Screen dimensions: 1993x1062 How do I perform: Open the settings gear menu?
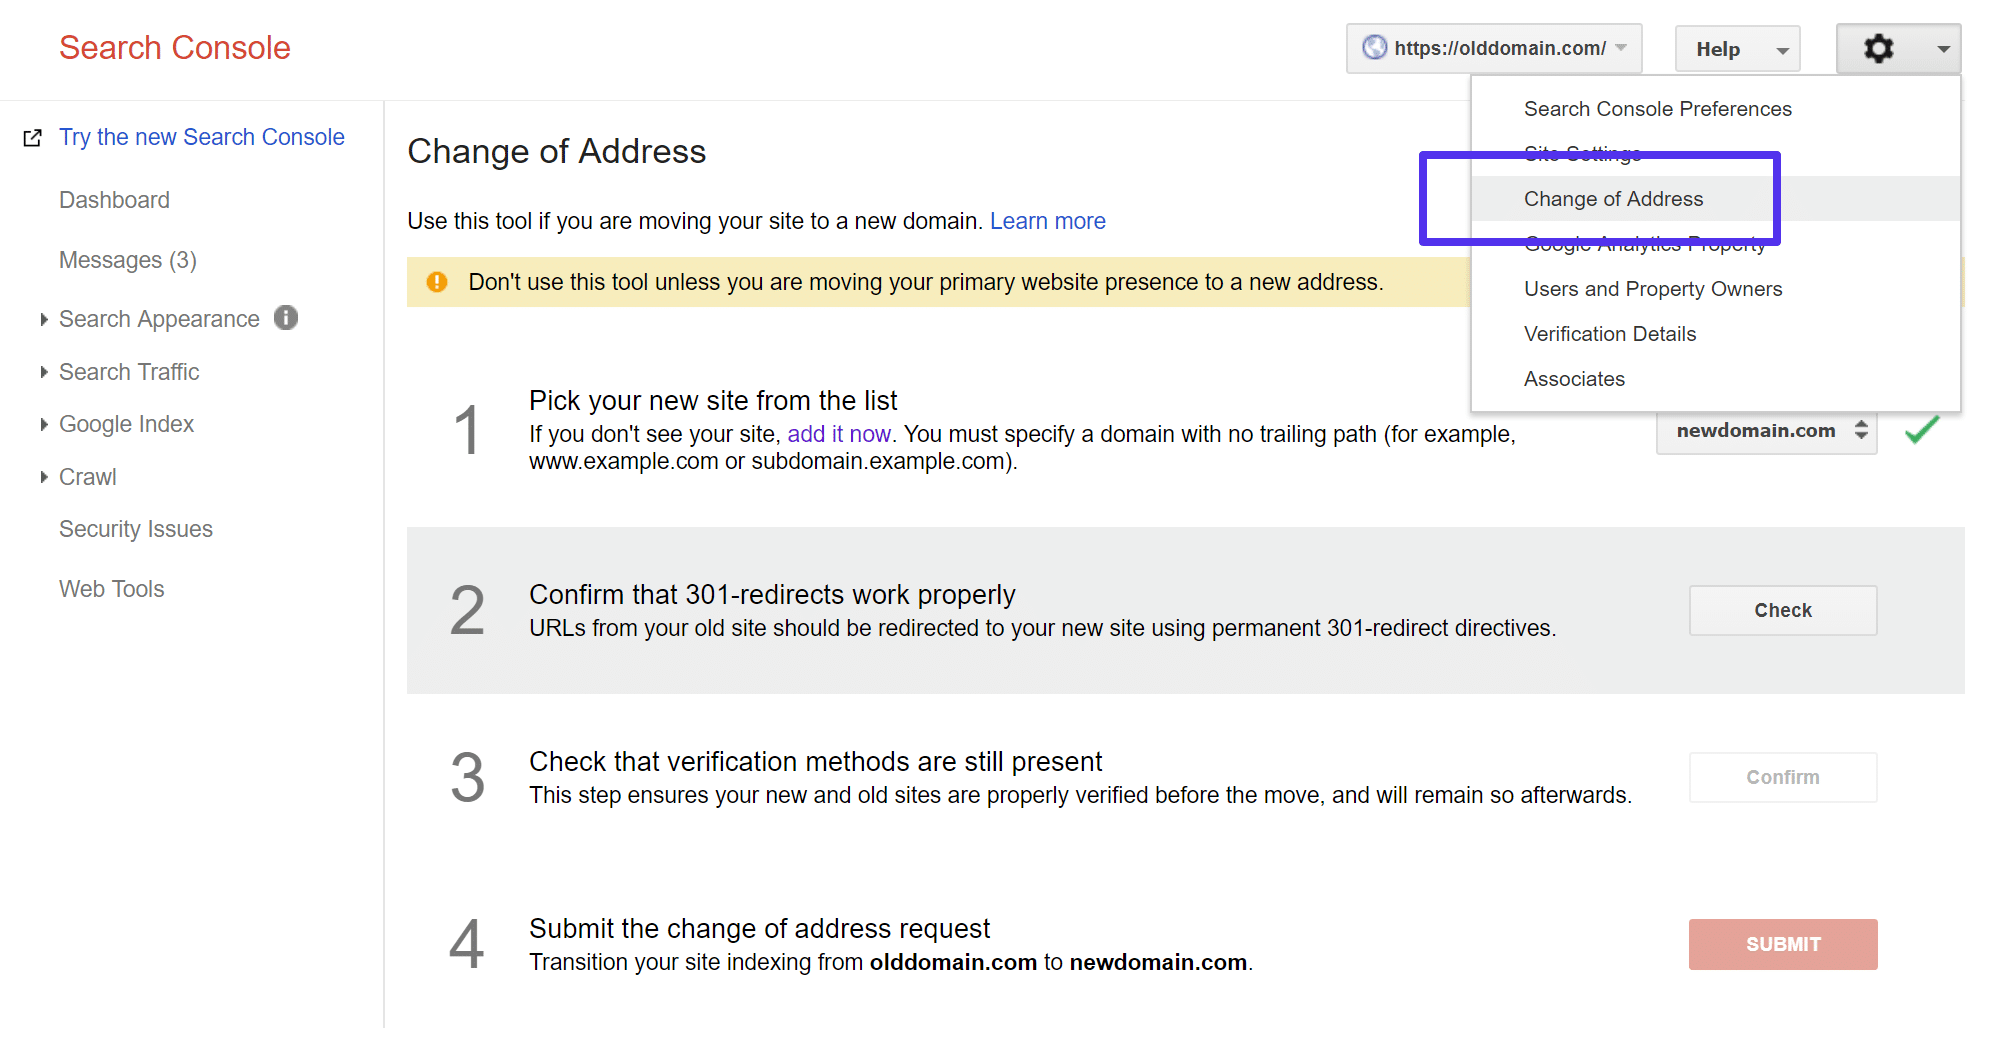click(x=1879, y=48)
